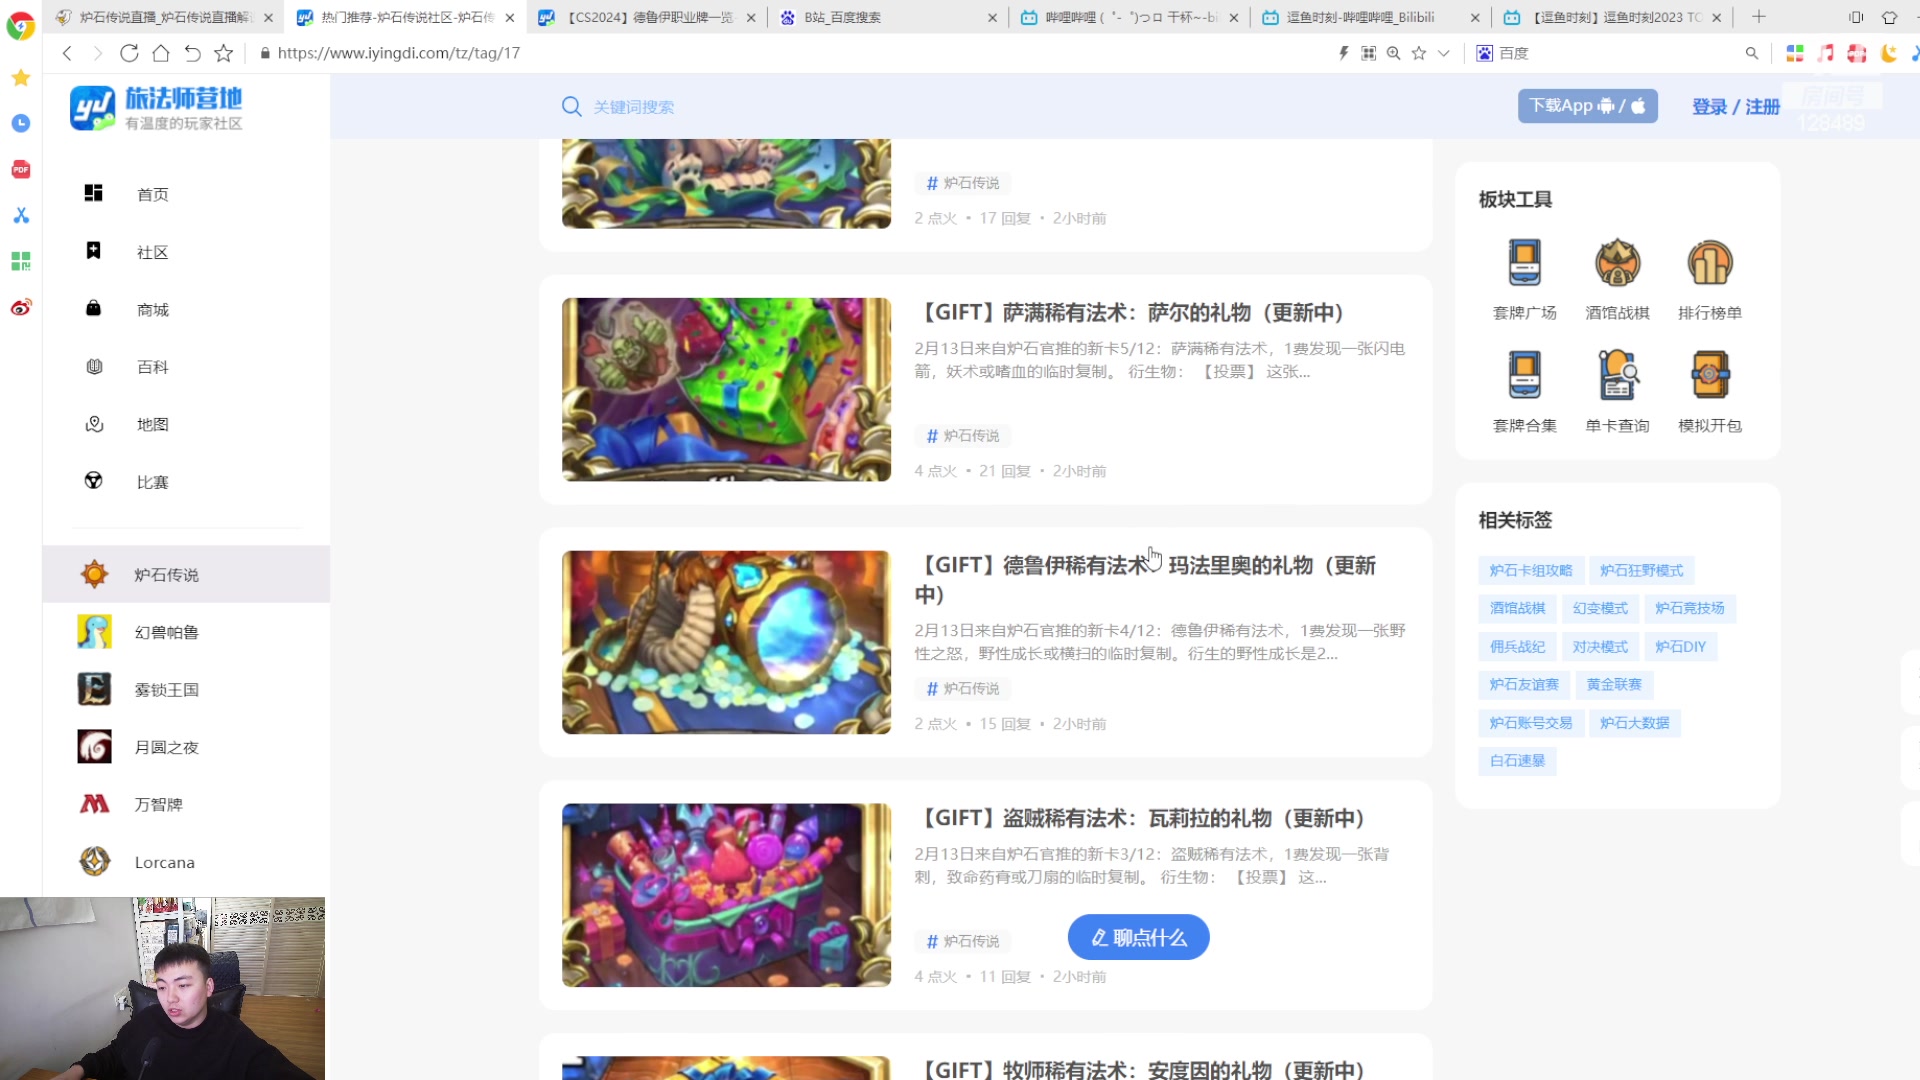Screen dimensions: 1920x1080
Task: Open the 酒馆战棋 battlegrounds tool icon
Action: (x=1617, y=263)
